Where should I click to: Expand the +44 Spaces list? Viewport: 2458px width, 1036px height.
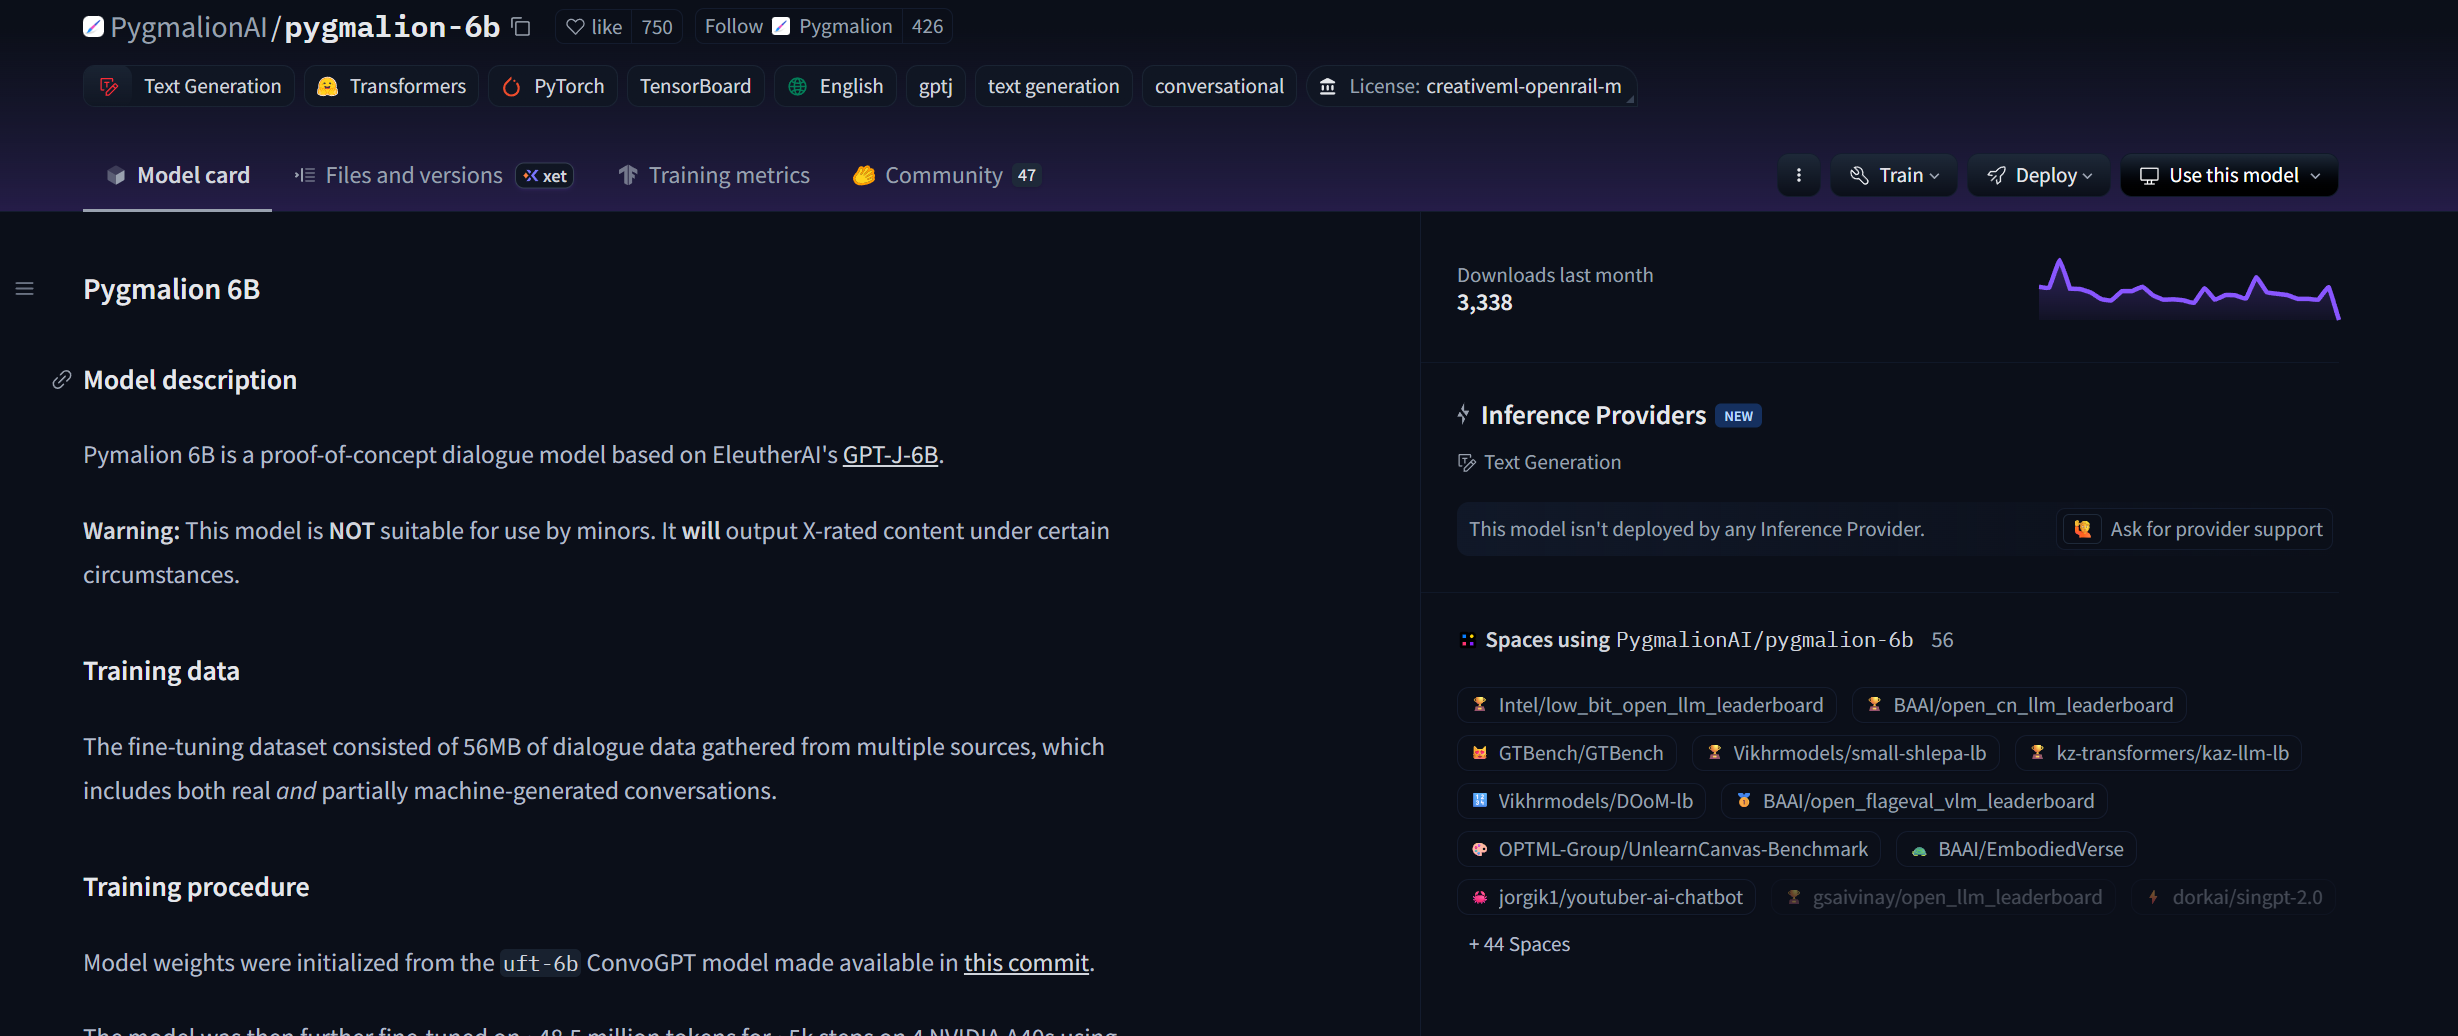(x=1519, y=944)
